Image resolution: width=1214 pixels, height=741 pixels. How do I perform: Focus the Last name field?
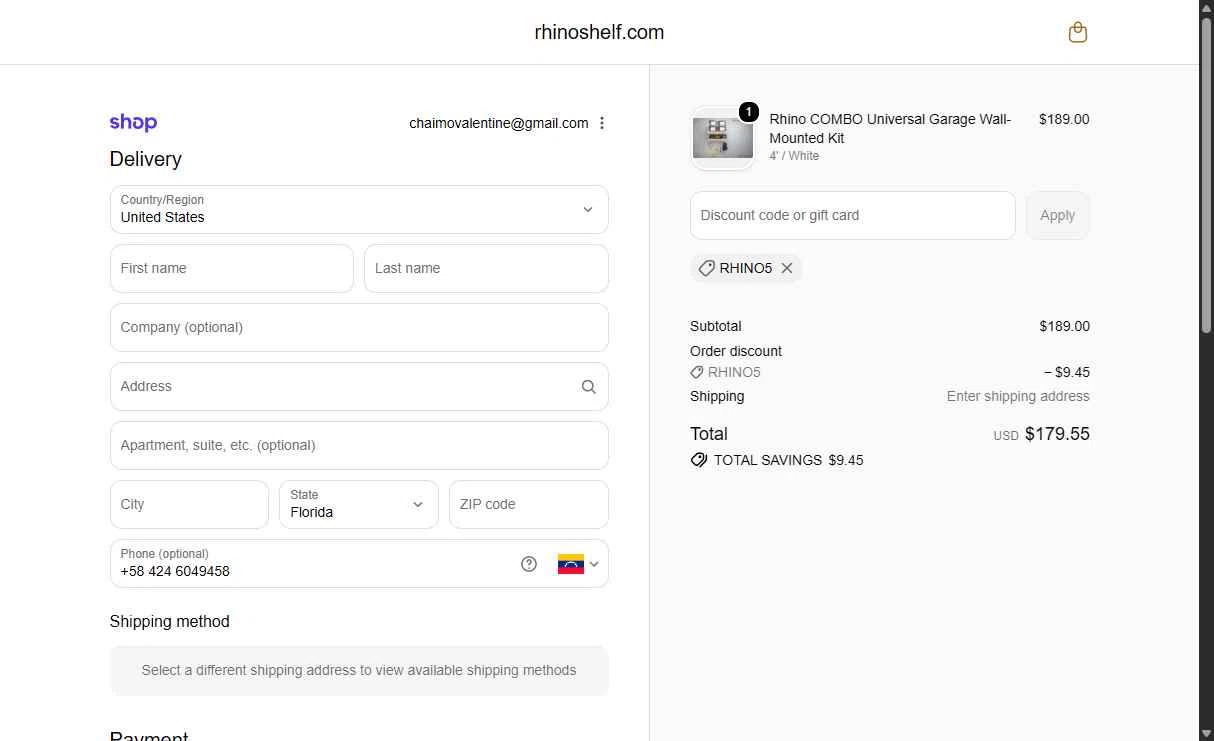[x=486, y=268]
